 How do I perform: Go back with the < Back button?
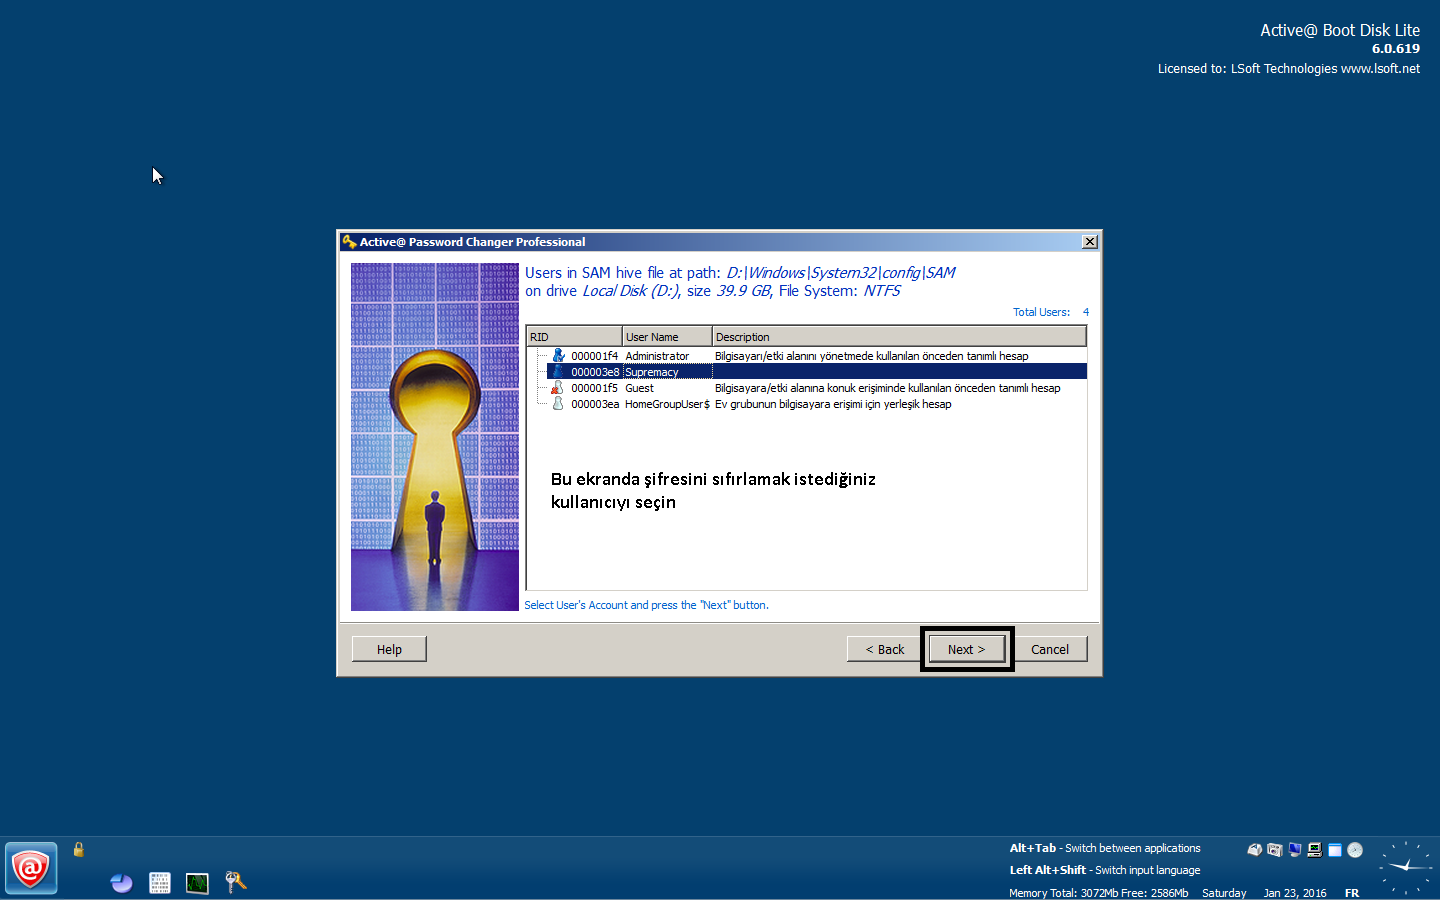point(884,649)
